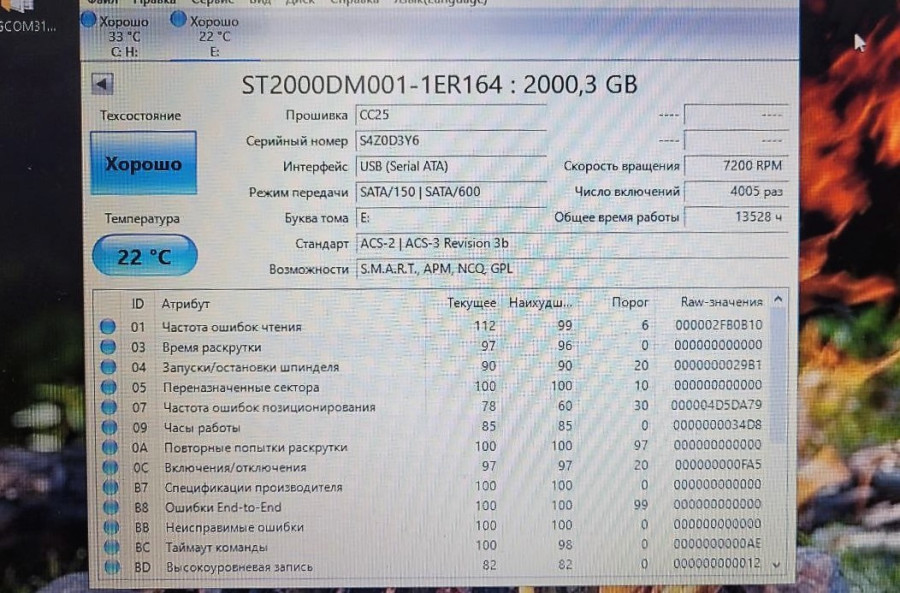Viewport: 900px width, 593px height.
Task: Click the status icon for attribute B7
Action: pyautogui.click(x=111, y=487)
